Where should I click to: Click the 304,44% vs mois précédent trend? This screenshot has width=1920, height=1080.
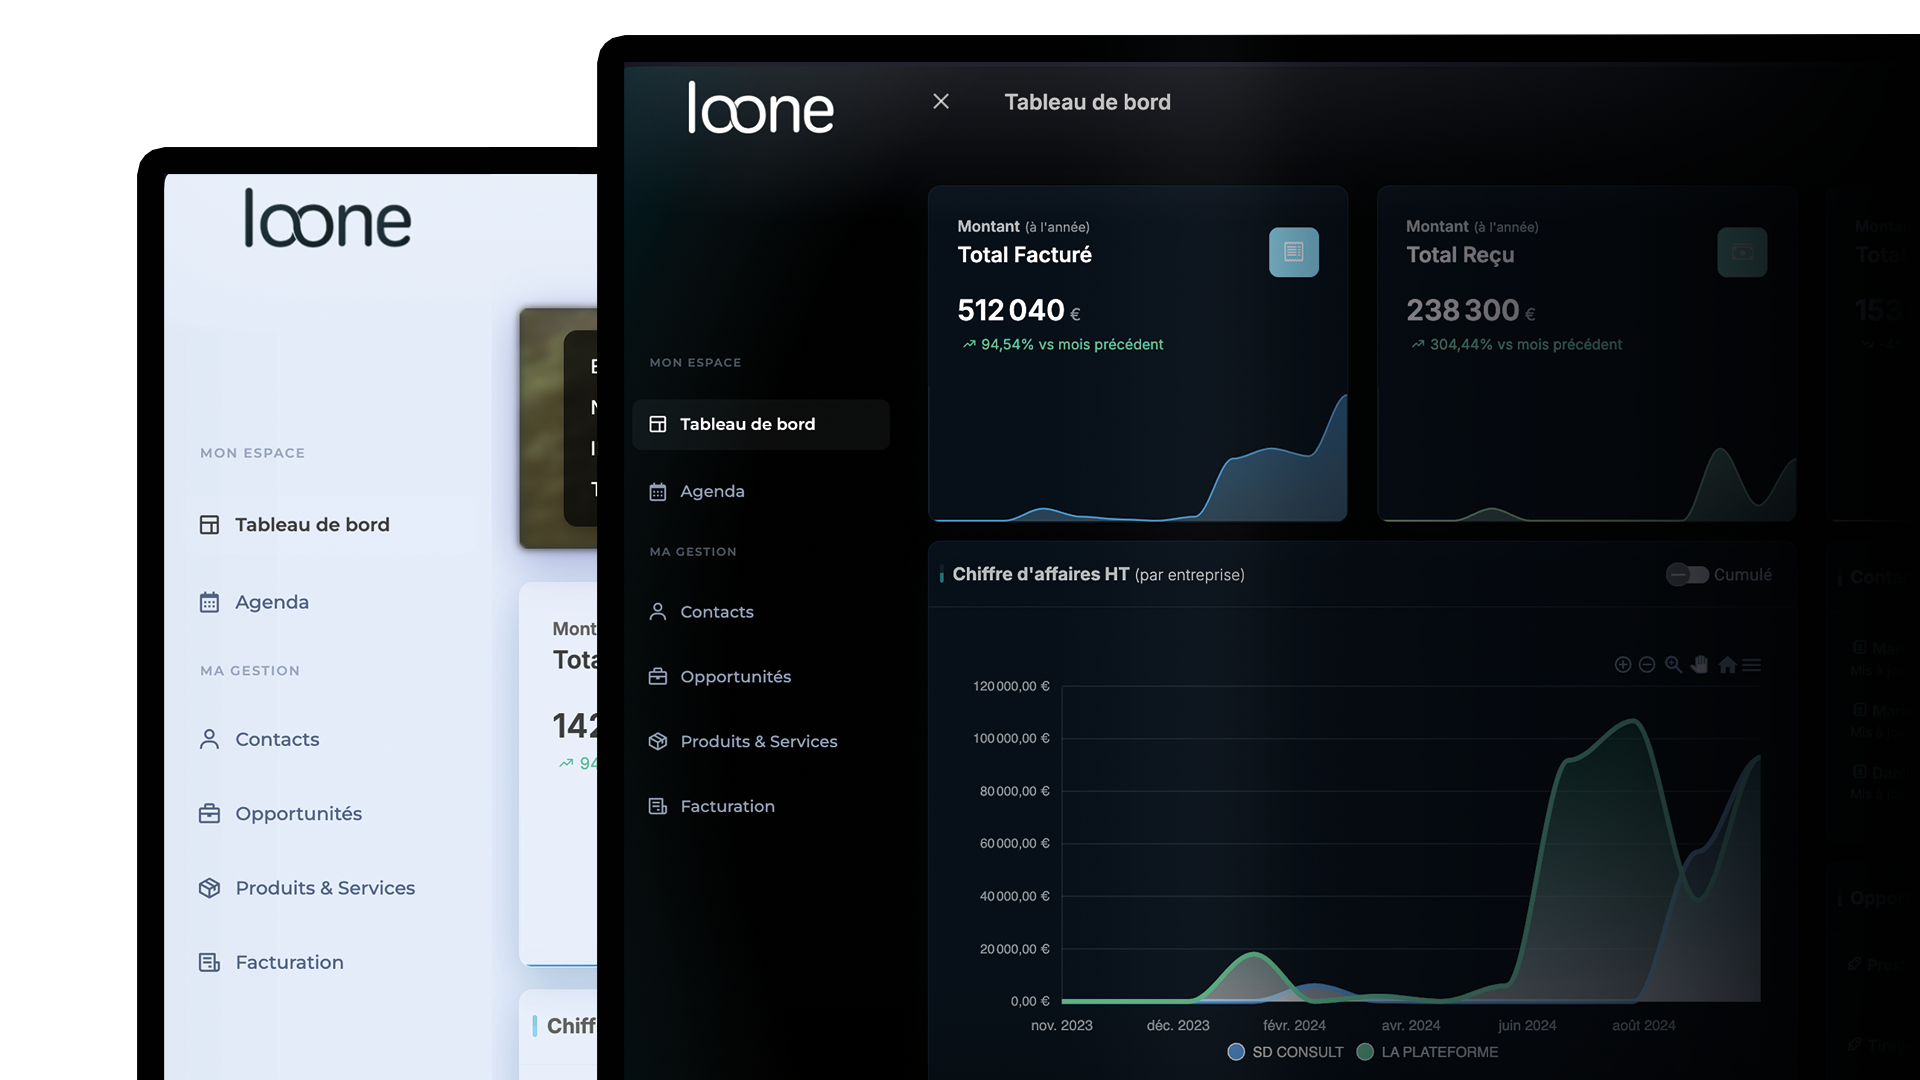[x=1516, y=344]
